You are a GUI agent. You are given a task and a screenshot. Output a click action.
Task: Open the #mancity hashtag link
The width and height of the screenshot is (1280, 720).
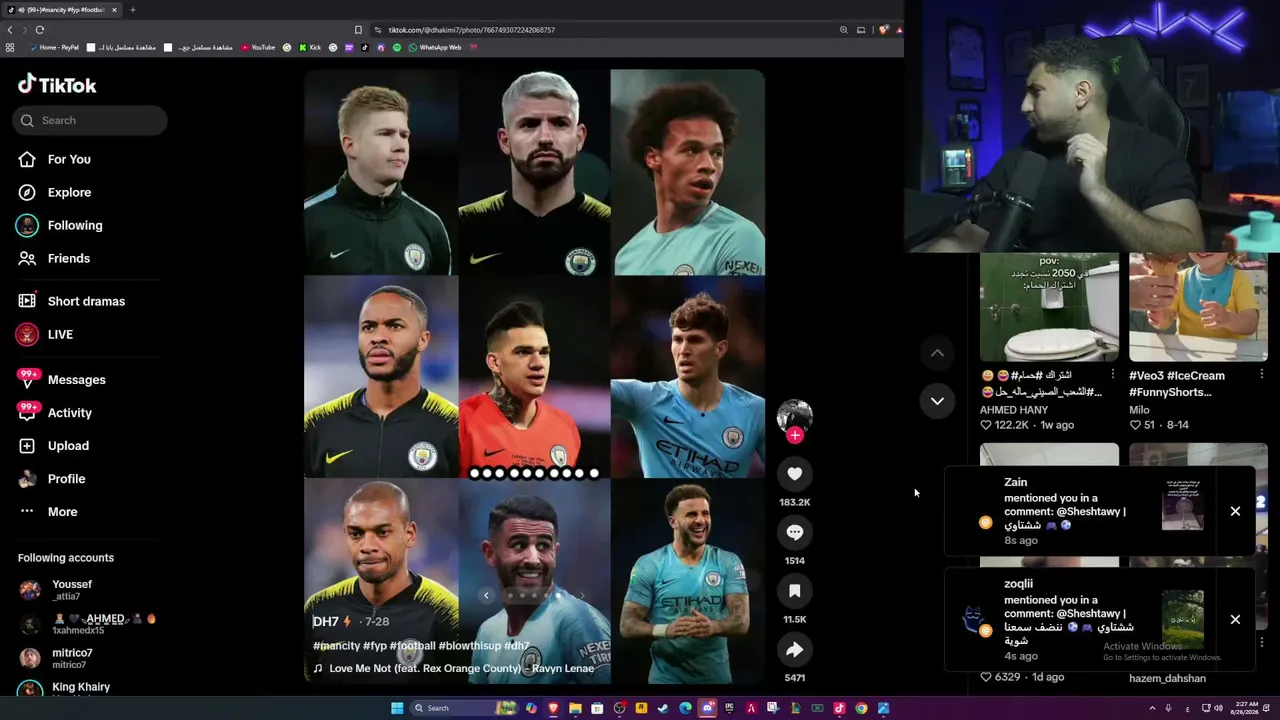[x=336, y=646]
